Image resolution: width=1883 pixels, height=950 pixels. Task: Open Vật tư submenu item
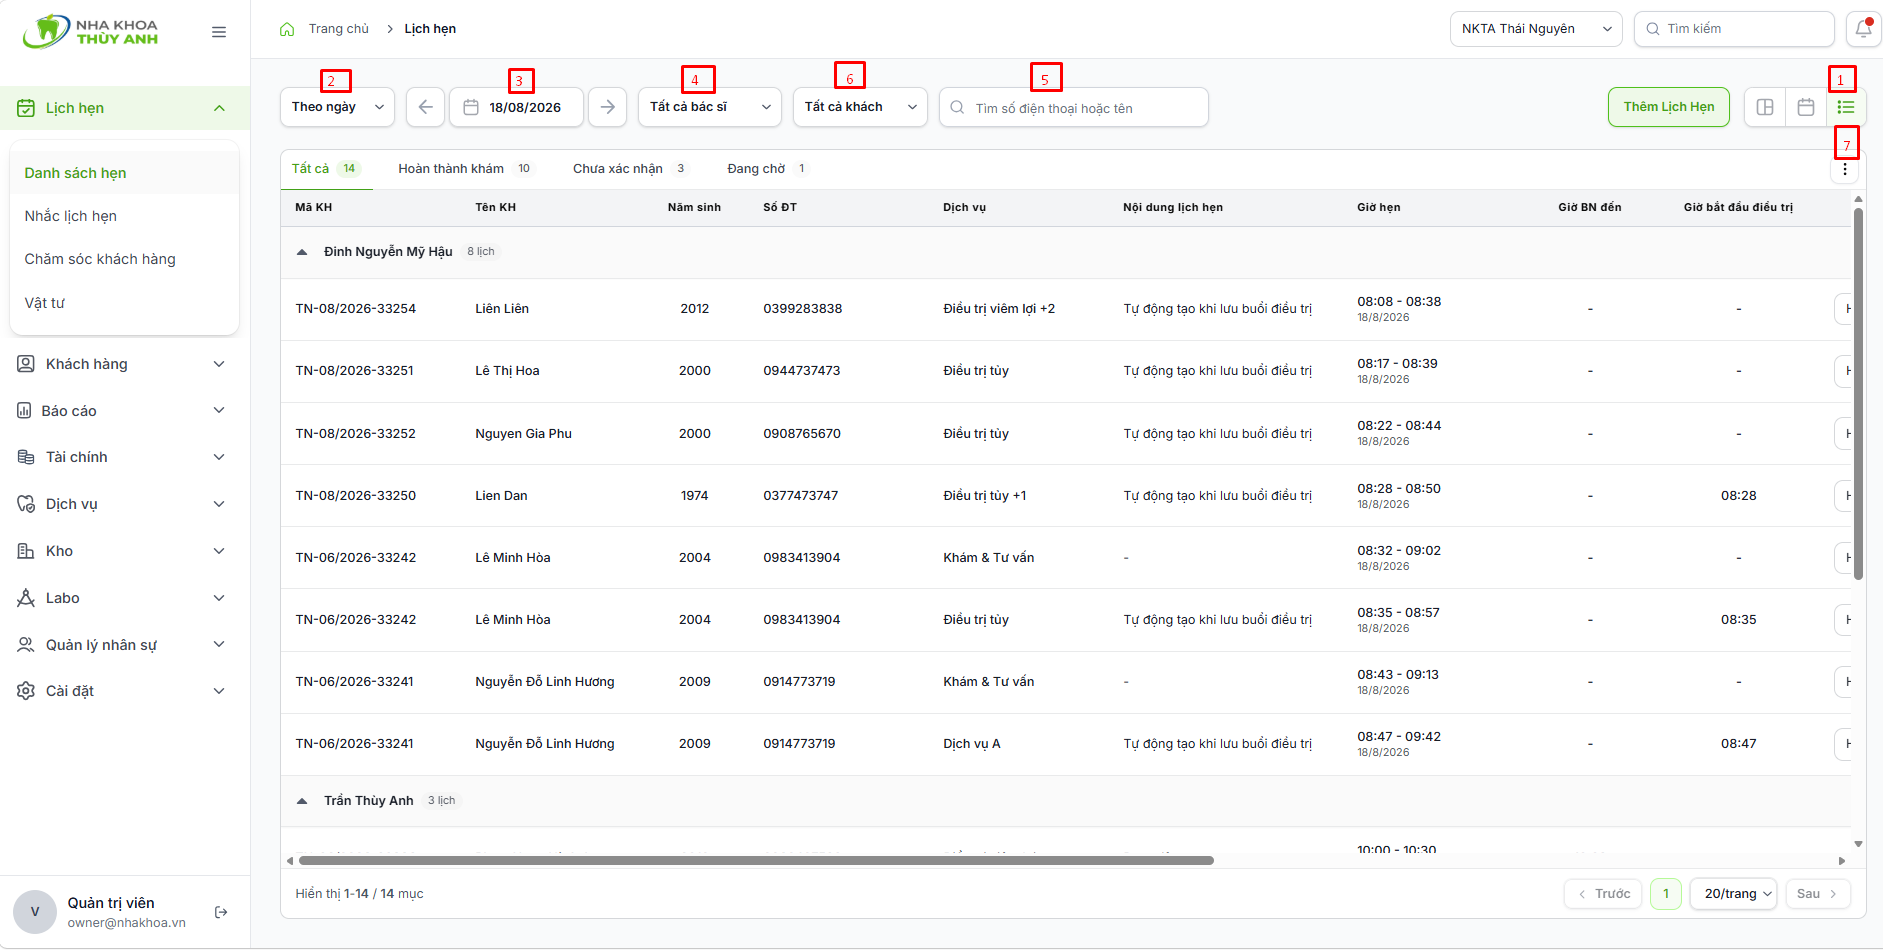tap(125, 303)
